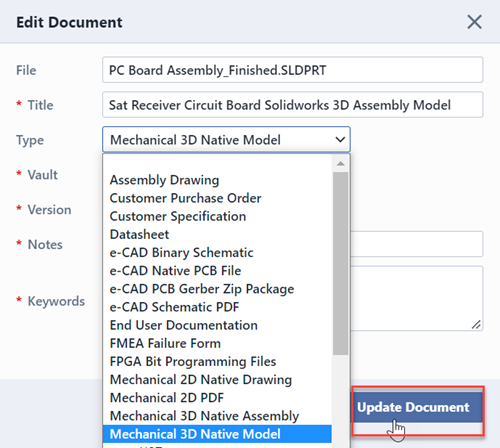This screenshot has height=448, width=500.
Task: Choose Customer Specification type
Action: click(x=217, y=216)
